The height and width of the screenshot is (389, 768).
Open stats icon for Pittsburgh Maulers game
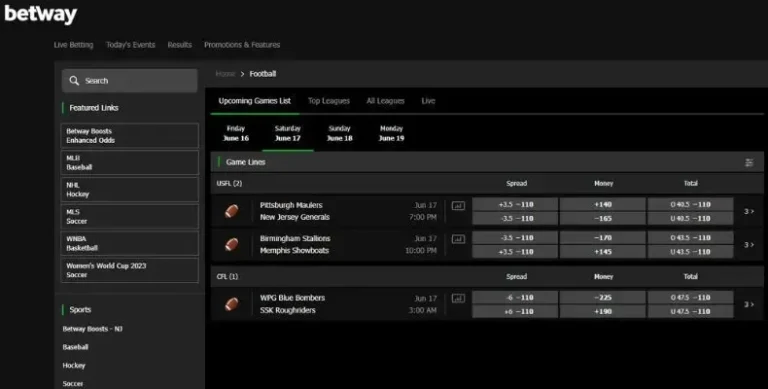tap(458, 206)
